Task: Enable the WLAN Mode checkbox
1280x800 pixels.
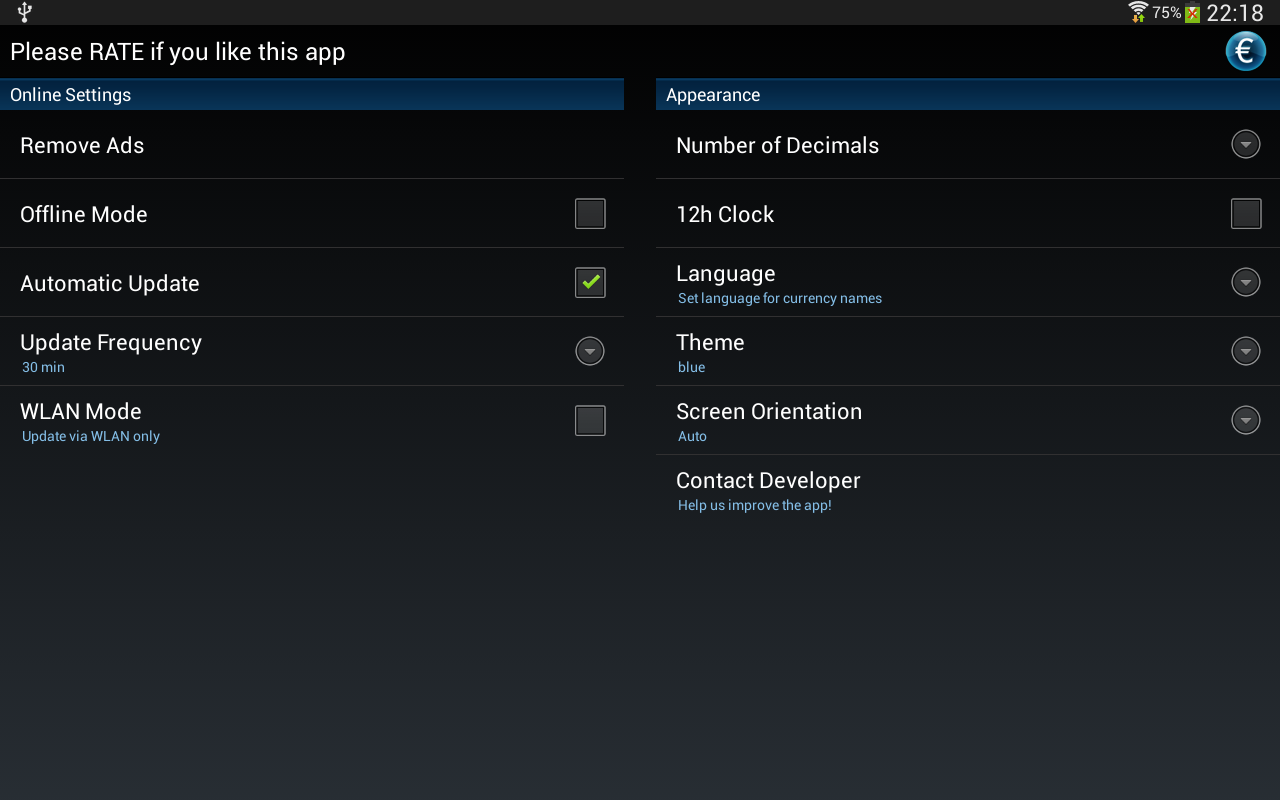Action: click(x=590, y=421)
